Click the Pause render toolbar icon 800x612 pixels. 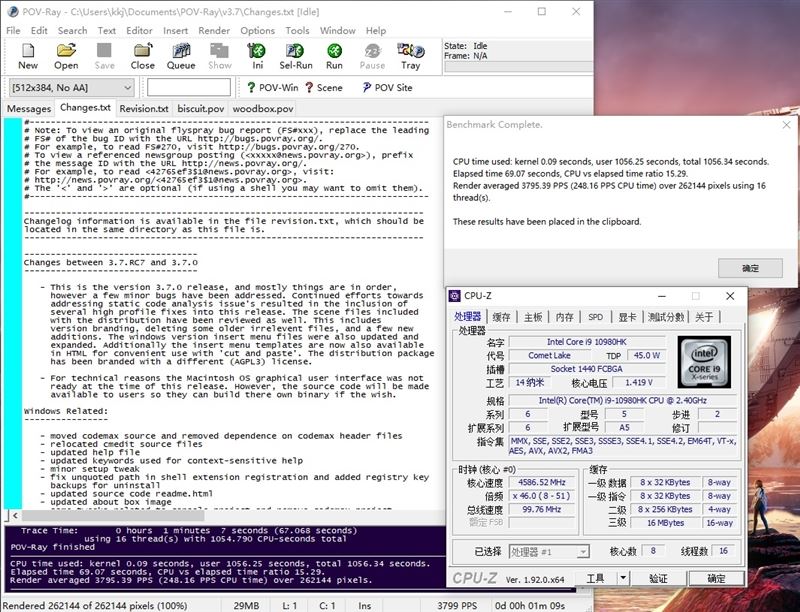pos(372,57)
